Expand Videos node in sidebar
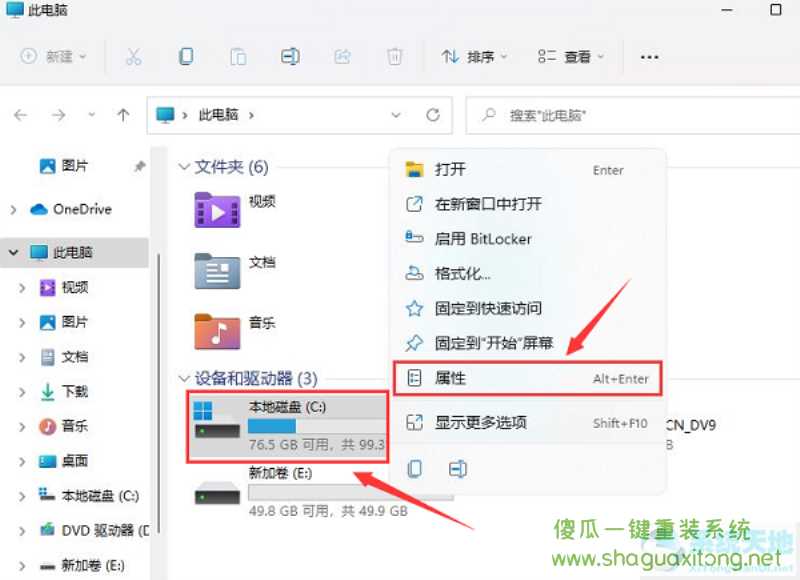This screenshot has width=800, height=580. [x=21, y=288]
